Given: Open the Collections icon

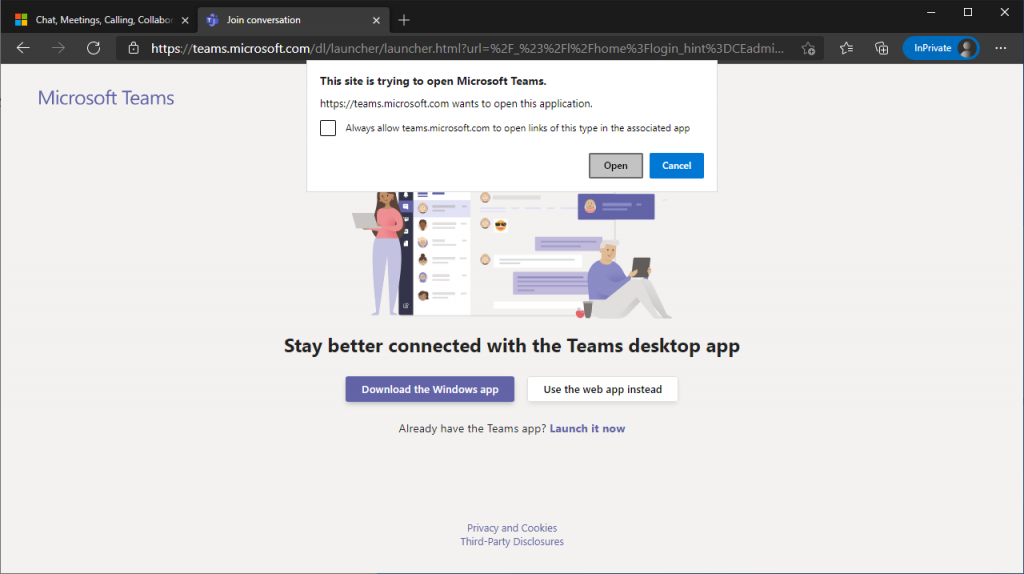Looking at the screenshot, I should click(x=882, y=48).
